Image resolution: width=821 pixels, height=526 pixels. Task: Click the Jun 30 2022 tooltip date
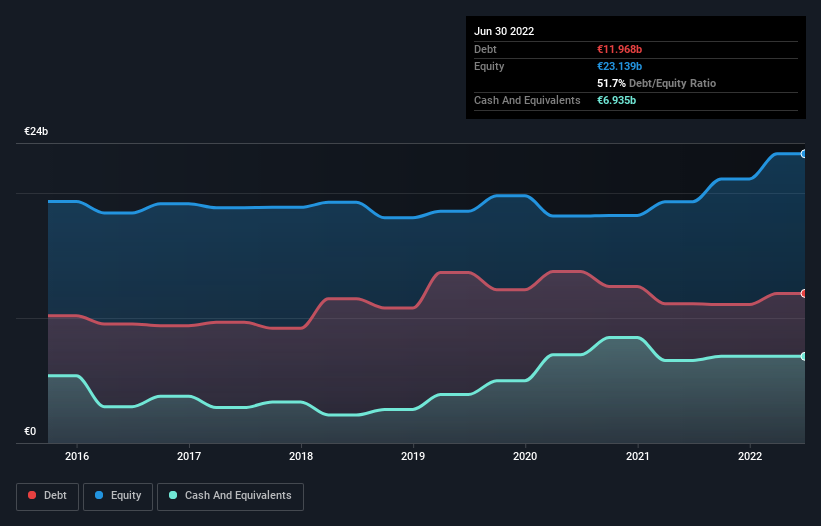(x=504, y=31)
